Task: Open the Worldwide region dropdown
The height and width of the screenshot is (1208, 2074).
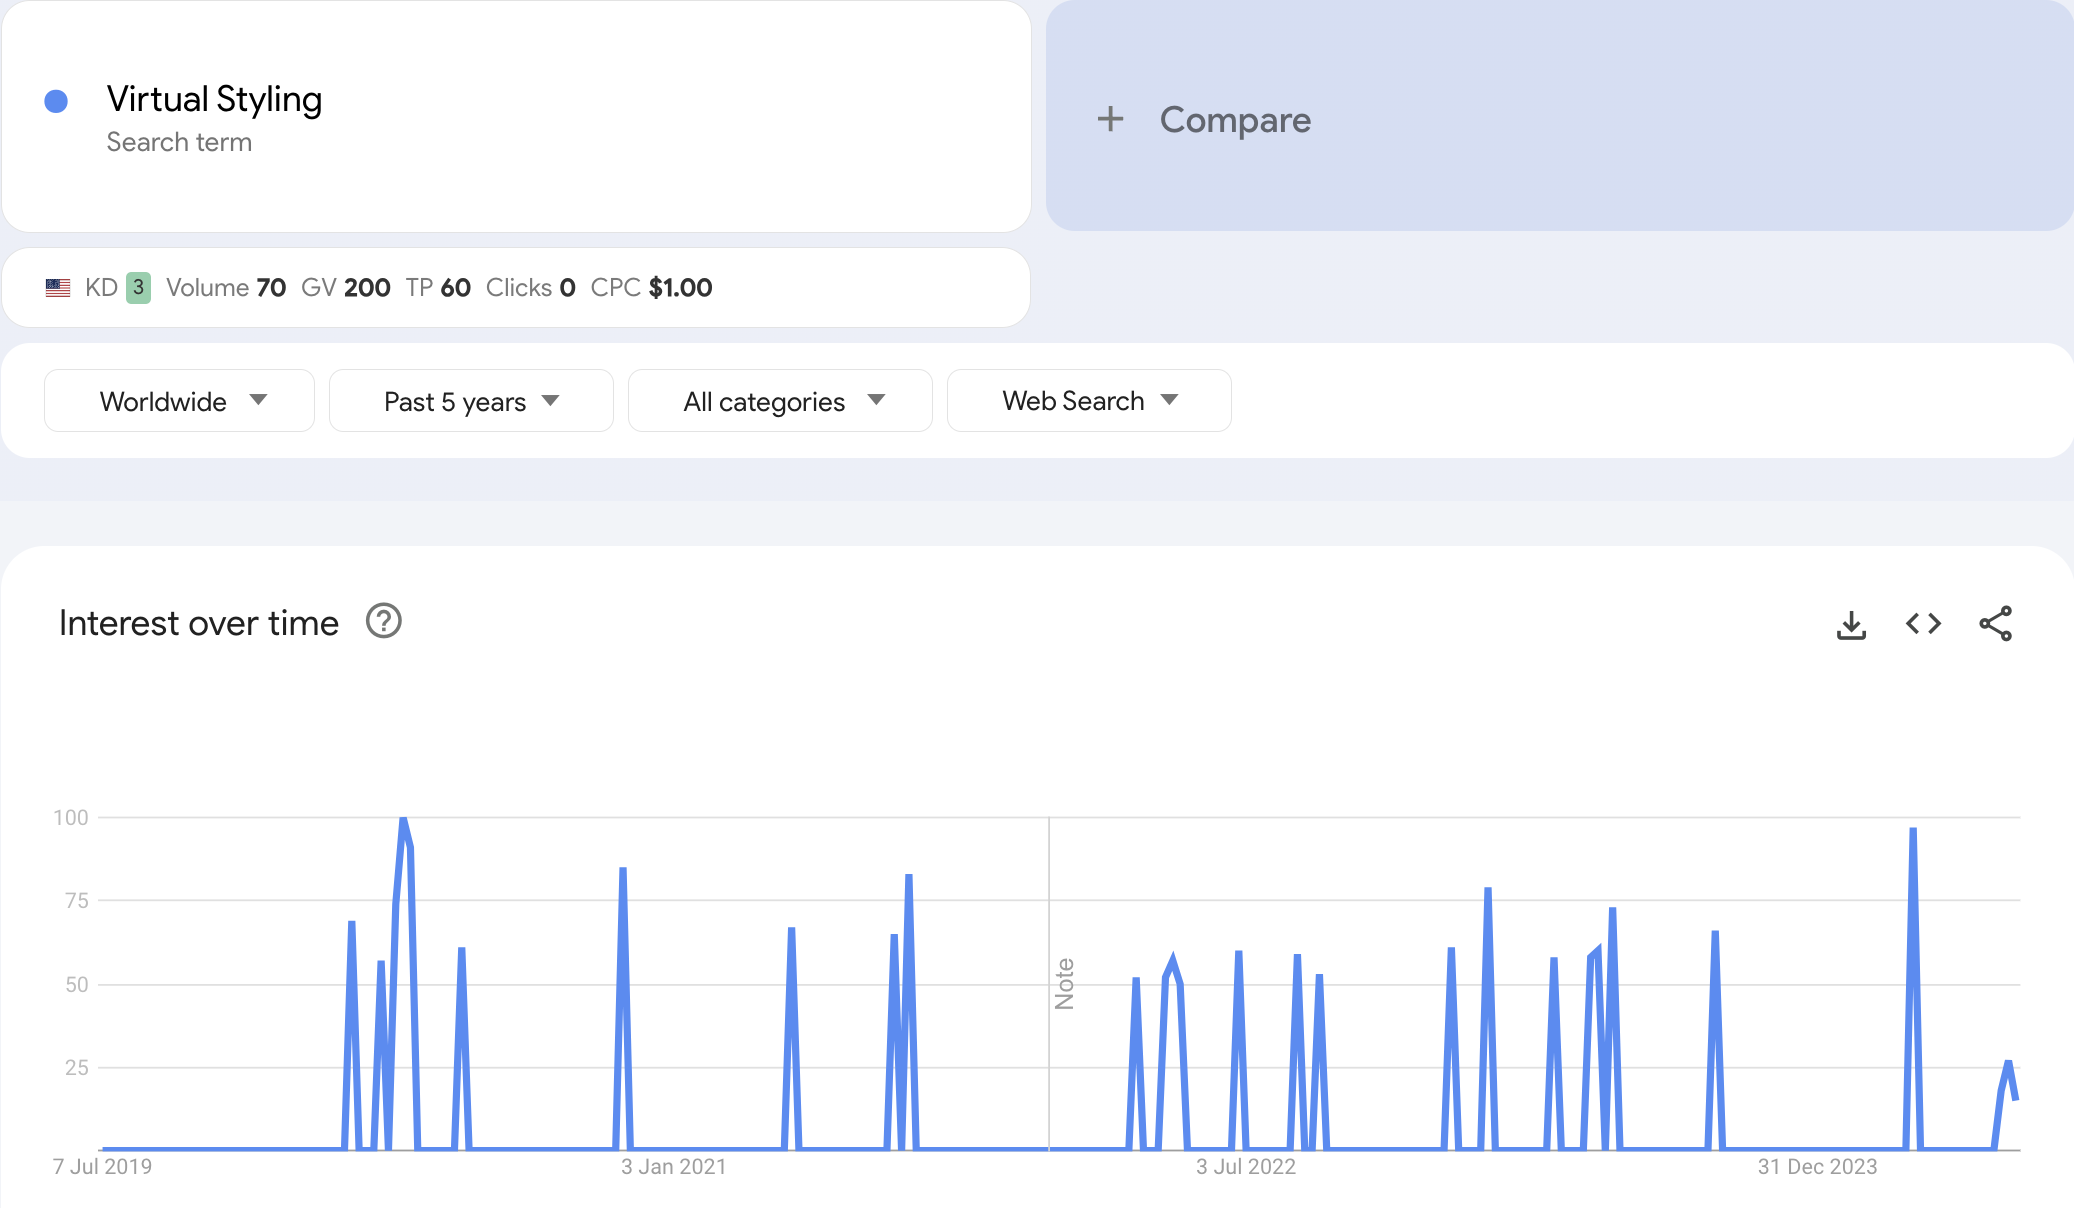Action: pyautogui.click(x=180, y=401)
